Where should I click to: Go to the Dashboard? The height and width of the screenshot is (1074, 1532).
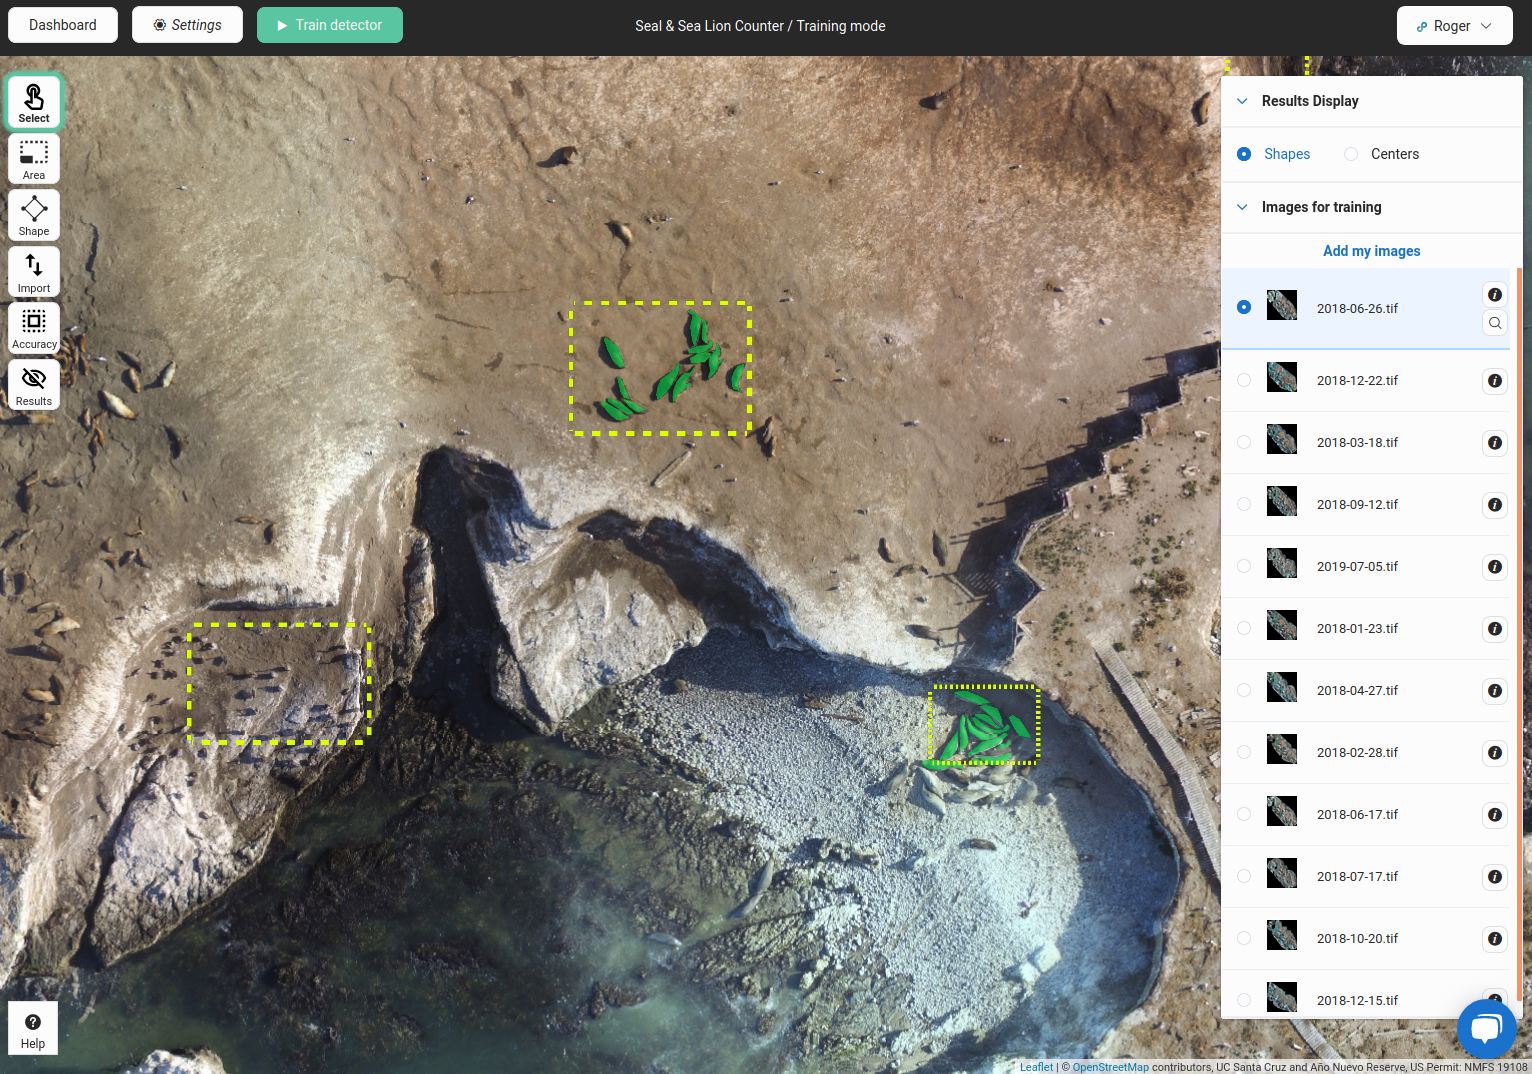point(63,25)
